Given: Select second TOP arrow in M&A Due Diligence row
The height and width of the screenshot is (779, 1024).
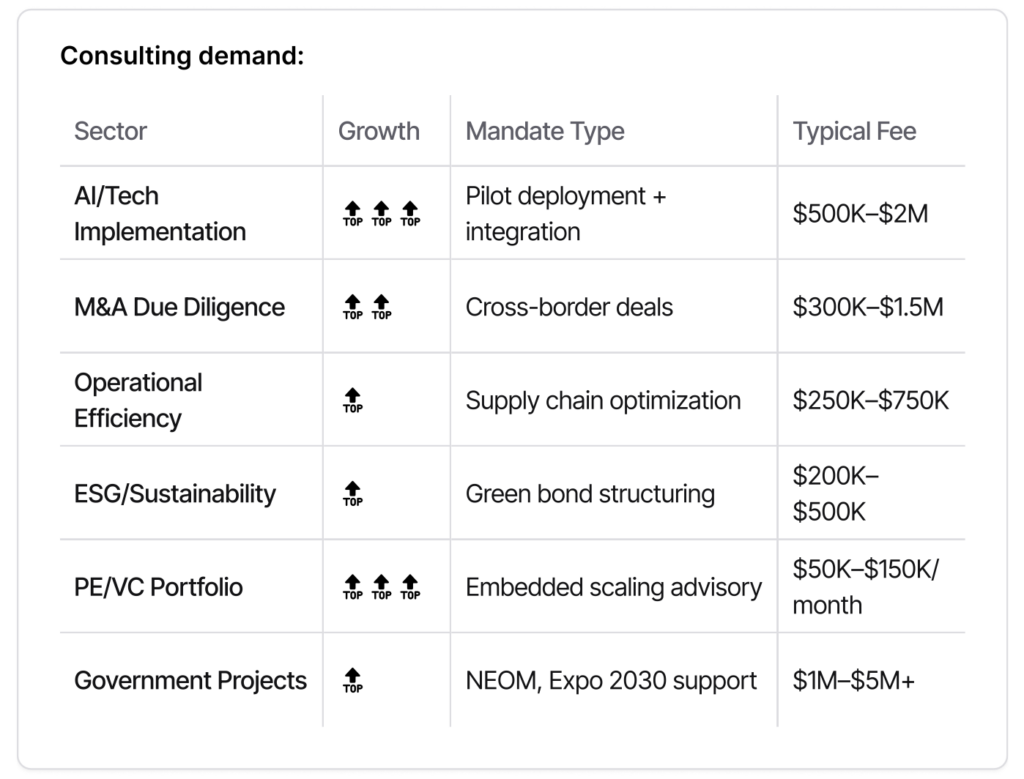Looking at the screenshot, I should coord(381,307).
